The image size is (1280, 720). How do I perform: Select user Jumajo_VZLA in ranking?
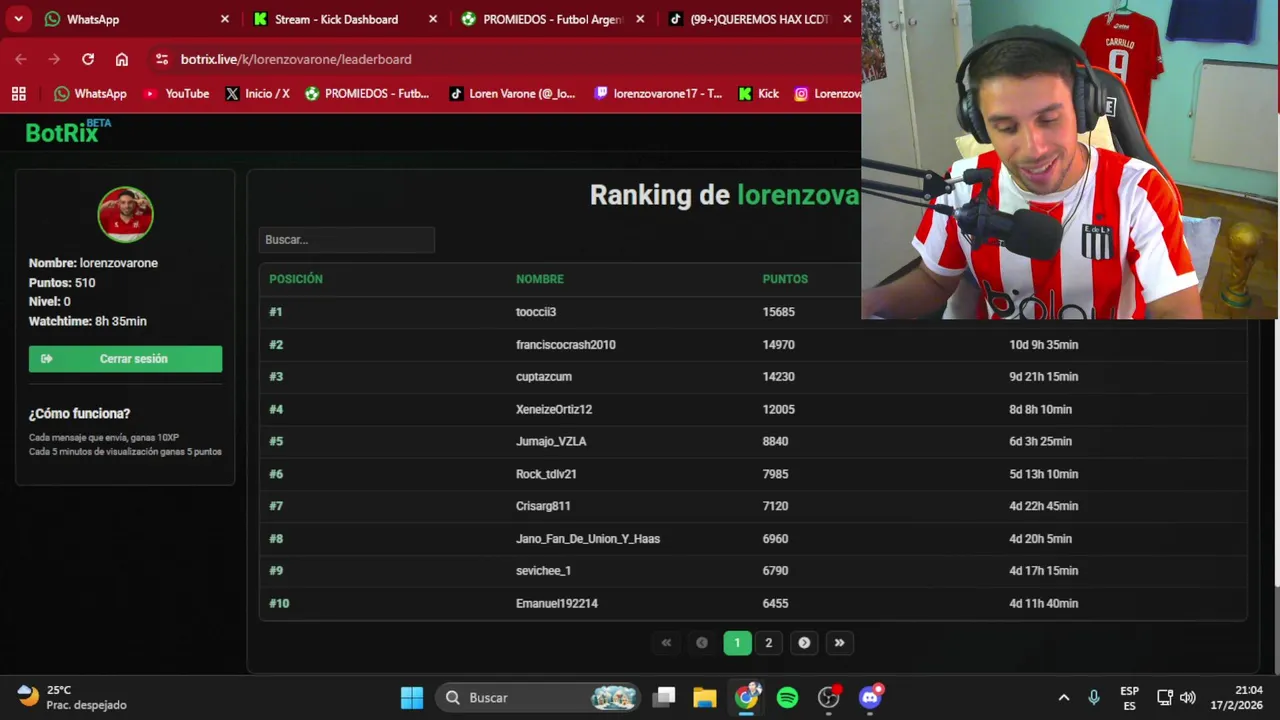pos(551,441)
